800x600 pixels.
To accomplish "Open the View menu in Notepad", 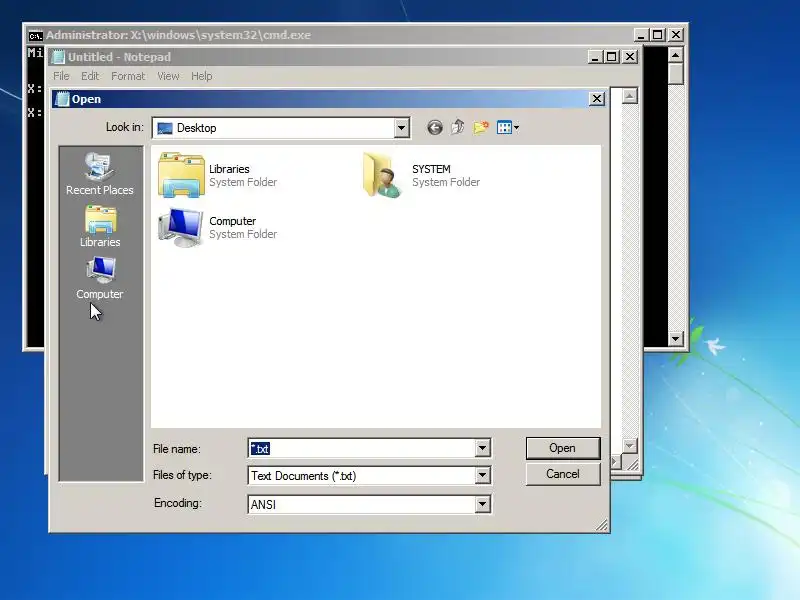I will click(x=168, y=76).
